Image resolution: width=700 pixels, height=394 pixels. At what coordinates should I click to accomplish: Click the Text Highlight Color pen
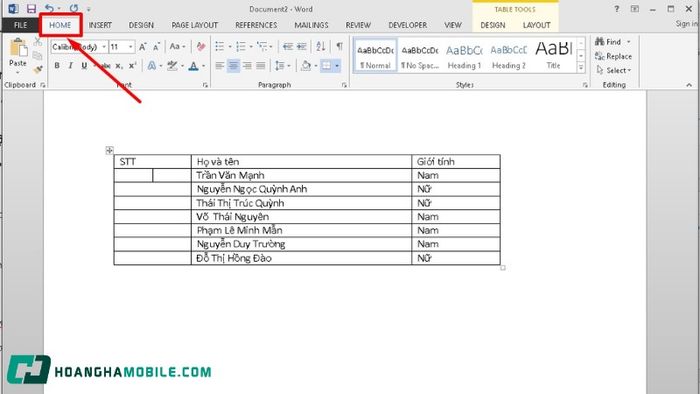pyautogui.click(x=172, y=66)
